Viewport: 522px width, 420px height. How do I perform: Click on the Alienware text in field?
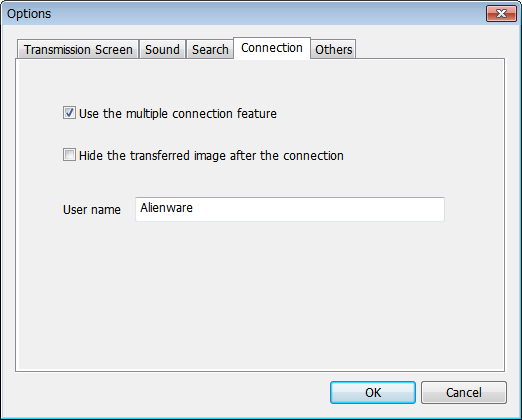pyautogui.click(x=166, y=208)
